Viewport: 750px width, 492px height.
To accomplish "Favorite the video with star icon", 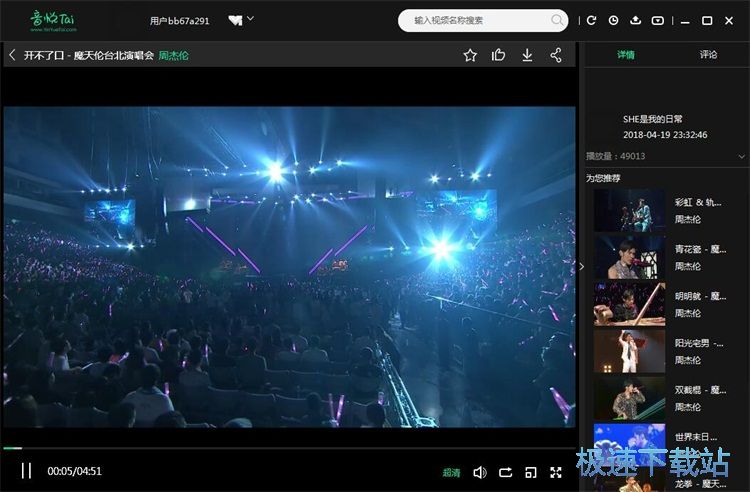I will click(x=470, y=55).
